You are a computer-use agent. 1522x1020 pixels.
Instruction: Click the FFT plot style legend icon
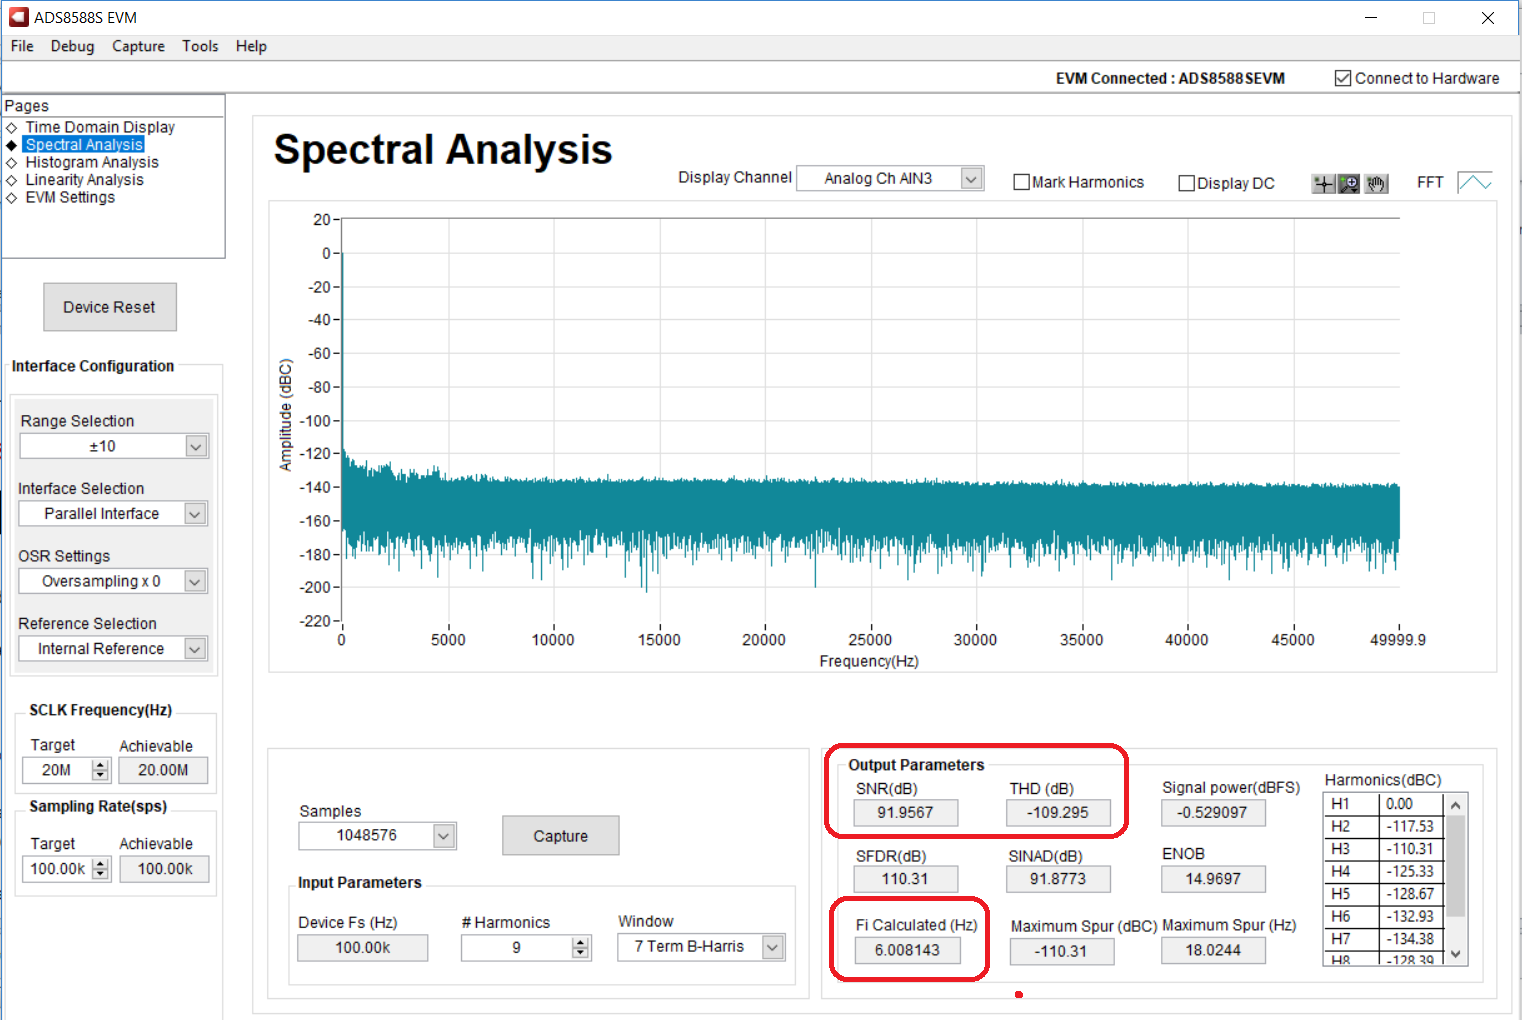click(1475, 182)
